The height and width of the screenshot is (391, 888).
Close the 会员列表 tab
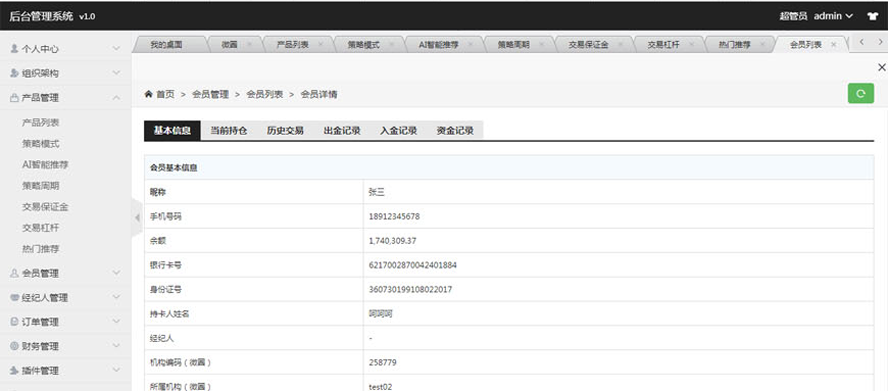click(x=833, y=45)
